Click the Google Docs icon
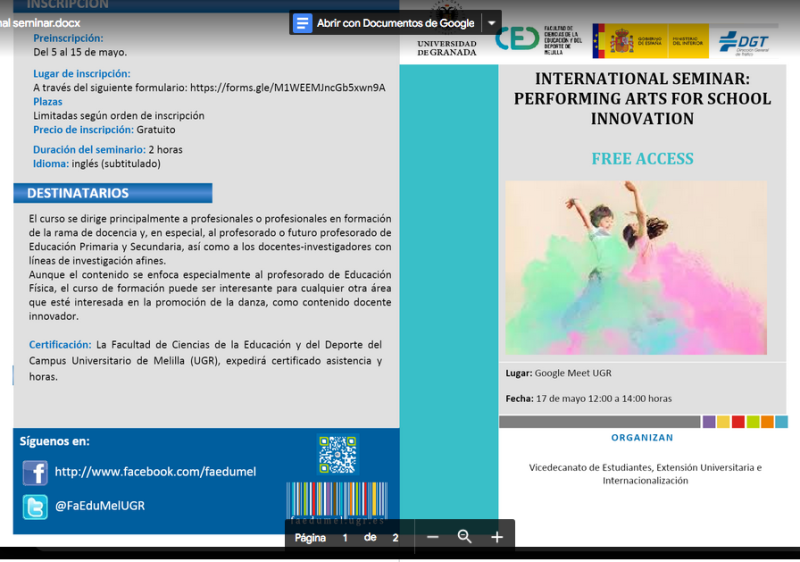The height and width of the screenshot is (562, 800). (x=302, y=23)
